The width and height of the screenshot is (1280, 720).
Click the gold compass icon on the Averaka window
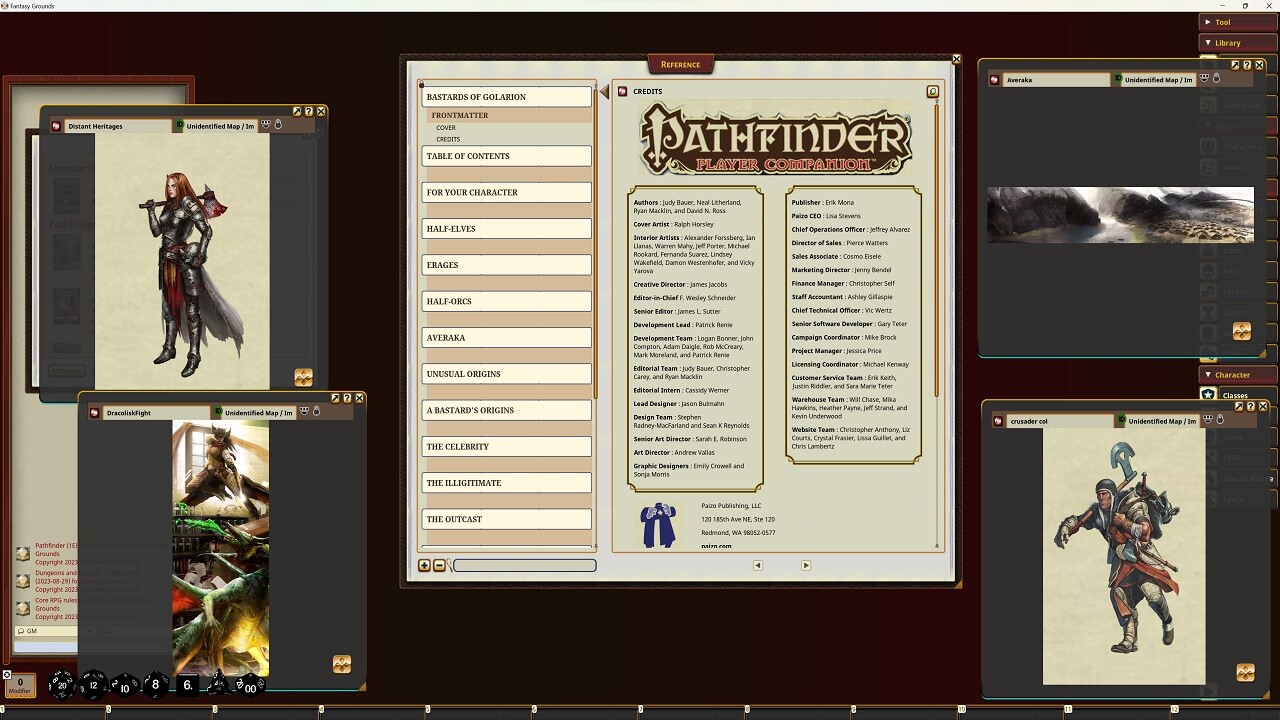pos(1241,332)
